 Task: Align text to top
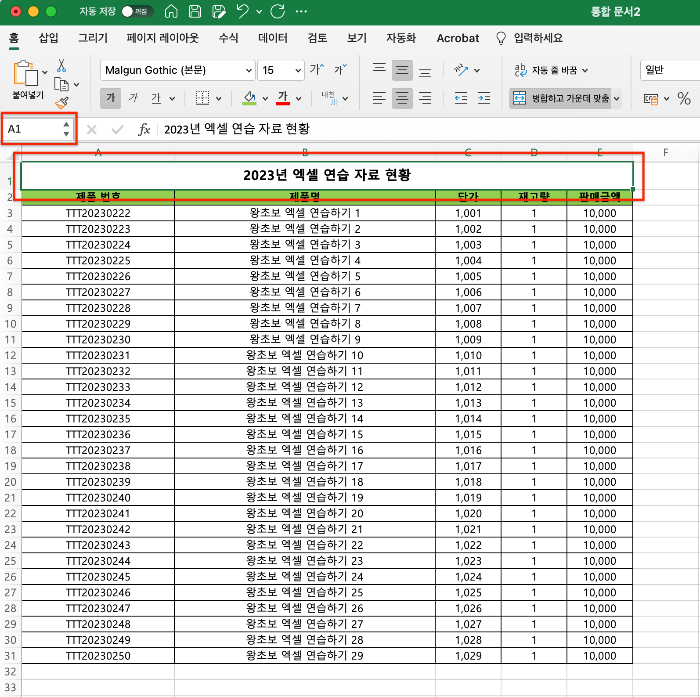point(379,70)
